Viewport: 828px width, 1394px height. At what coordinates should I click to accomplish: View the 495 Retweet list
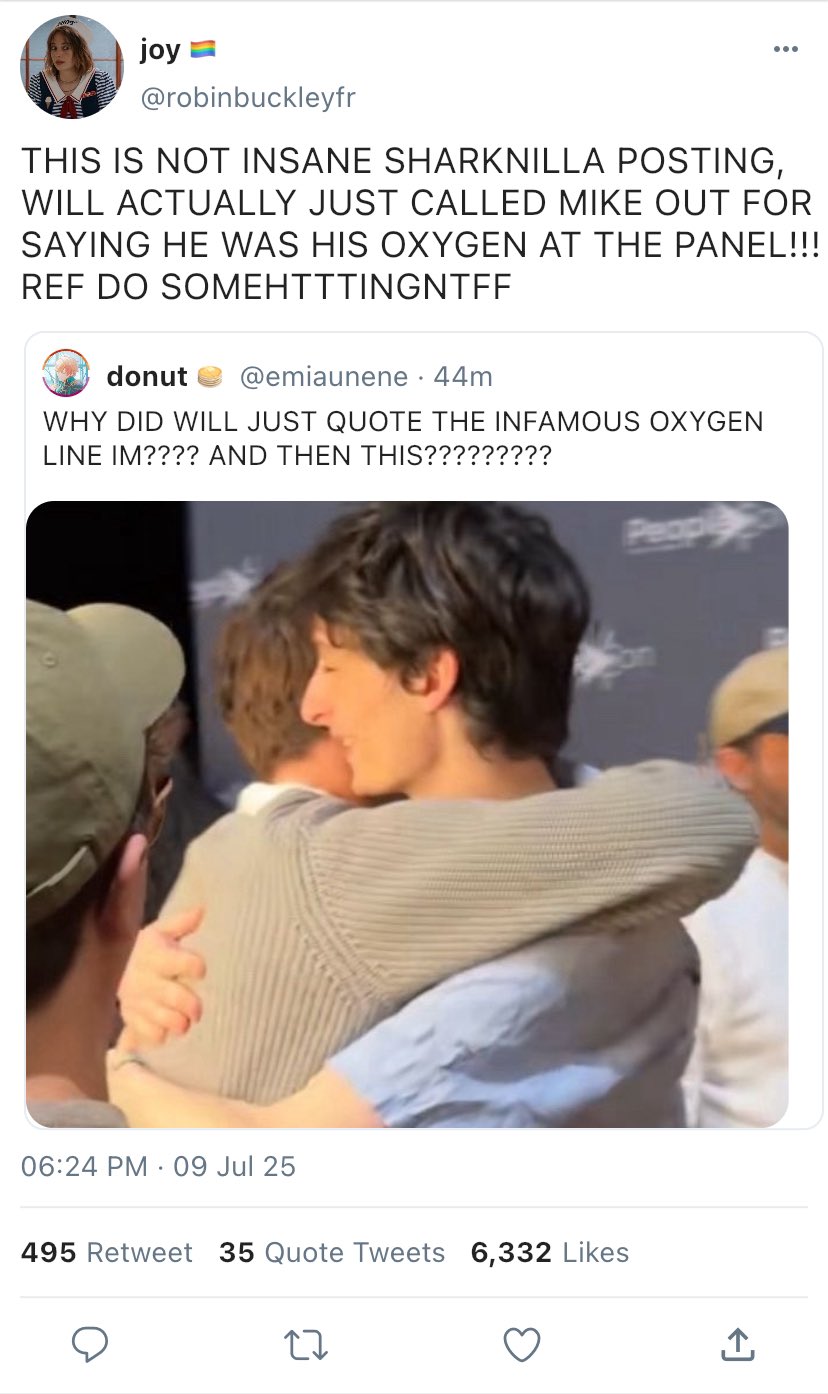click(x=107, y=1252)
